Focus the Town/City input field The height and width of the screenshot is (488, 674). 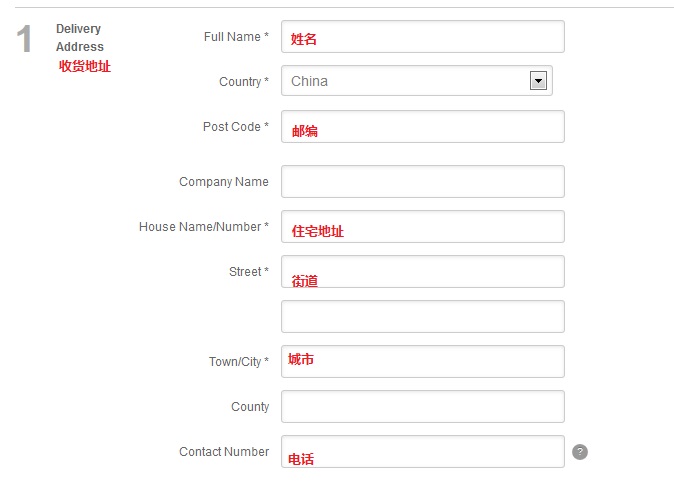(x=423, y=362)
